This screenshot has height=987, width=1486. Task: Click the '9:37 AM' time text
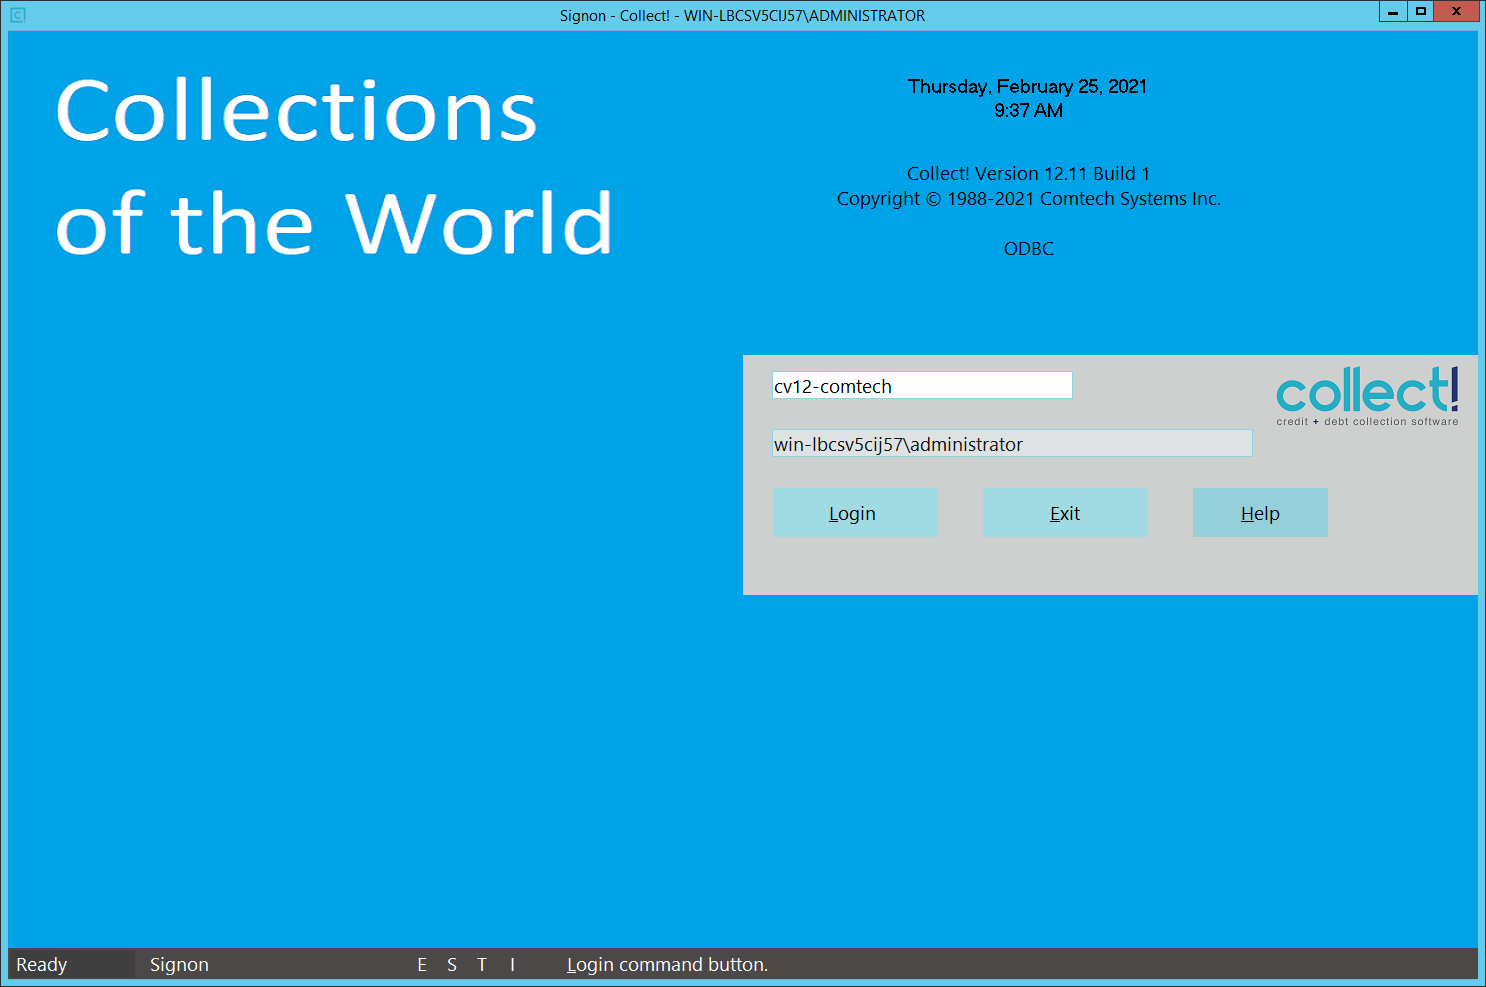(1028, 111)
